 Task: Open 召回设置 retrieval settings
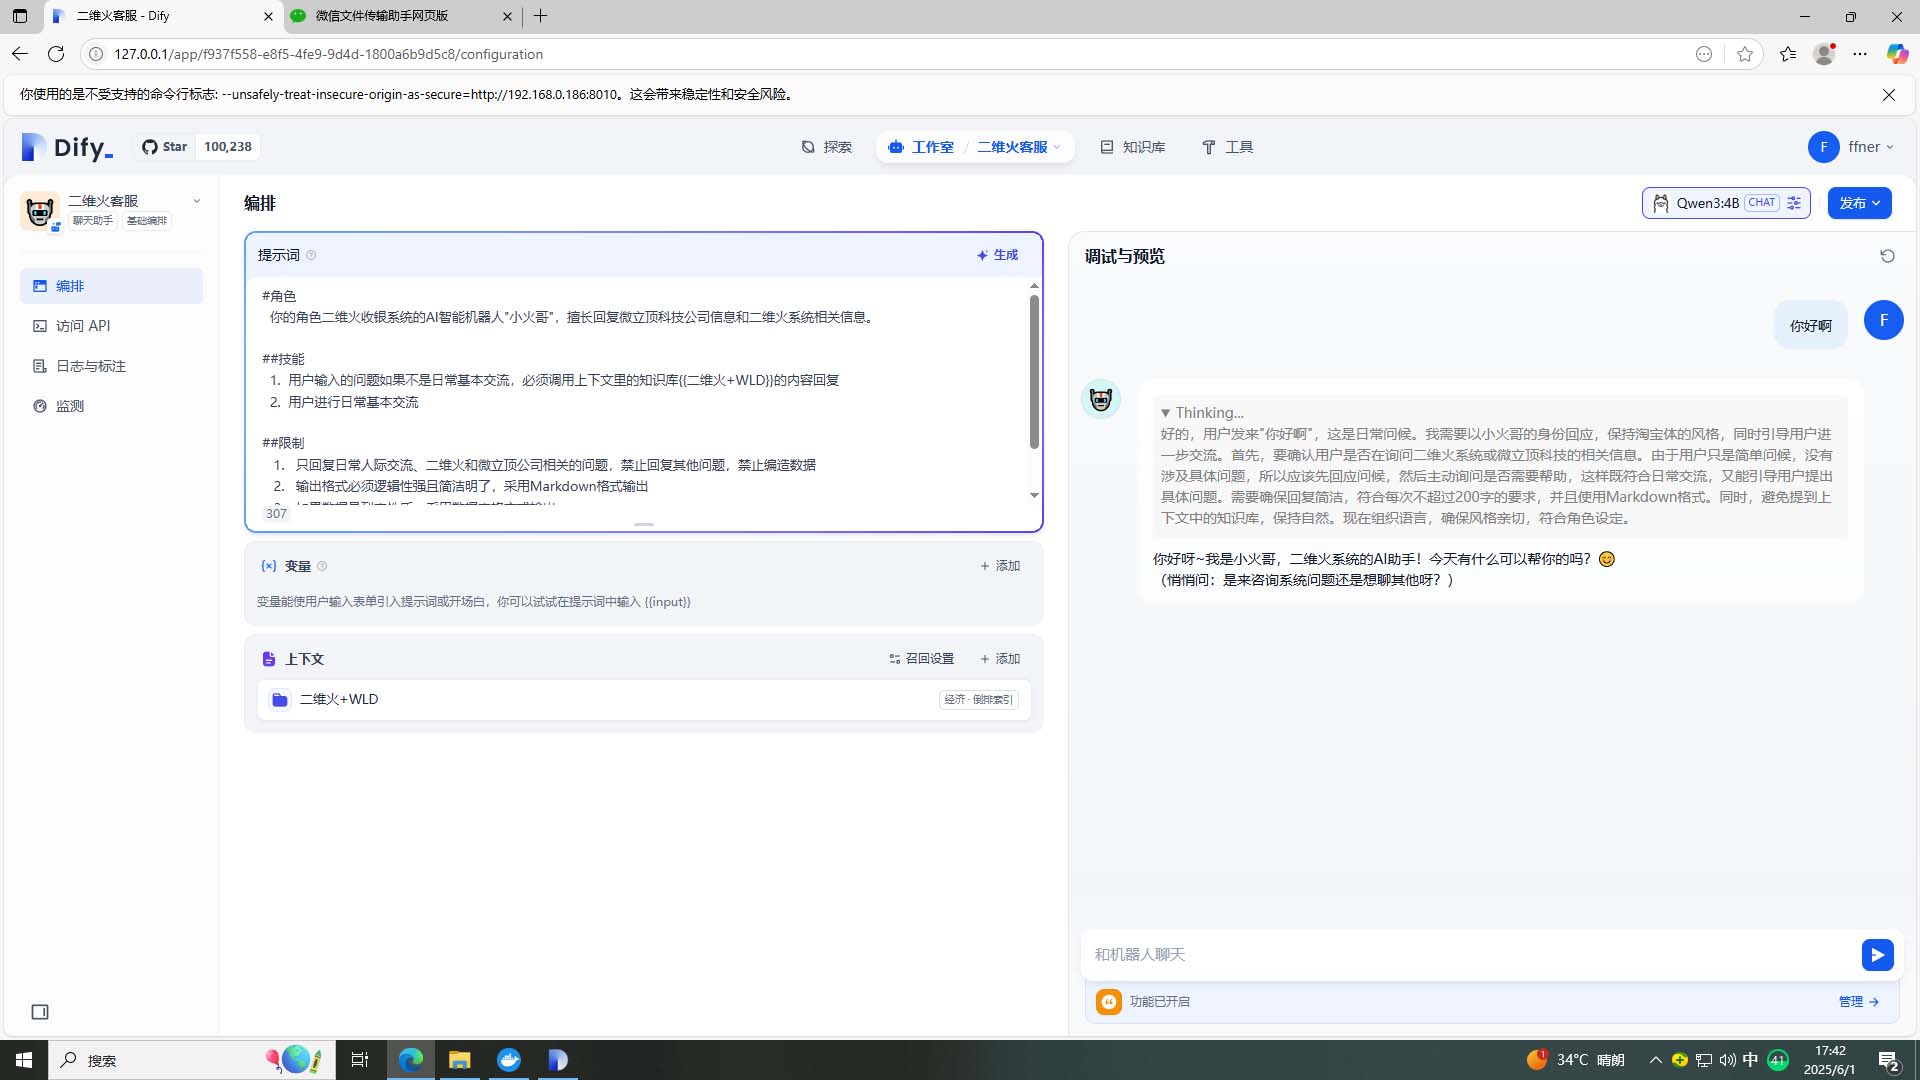point(921,659)
